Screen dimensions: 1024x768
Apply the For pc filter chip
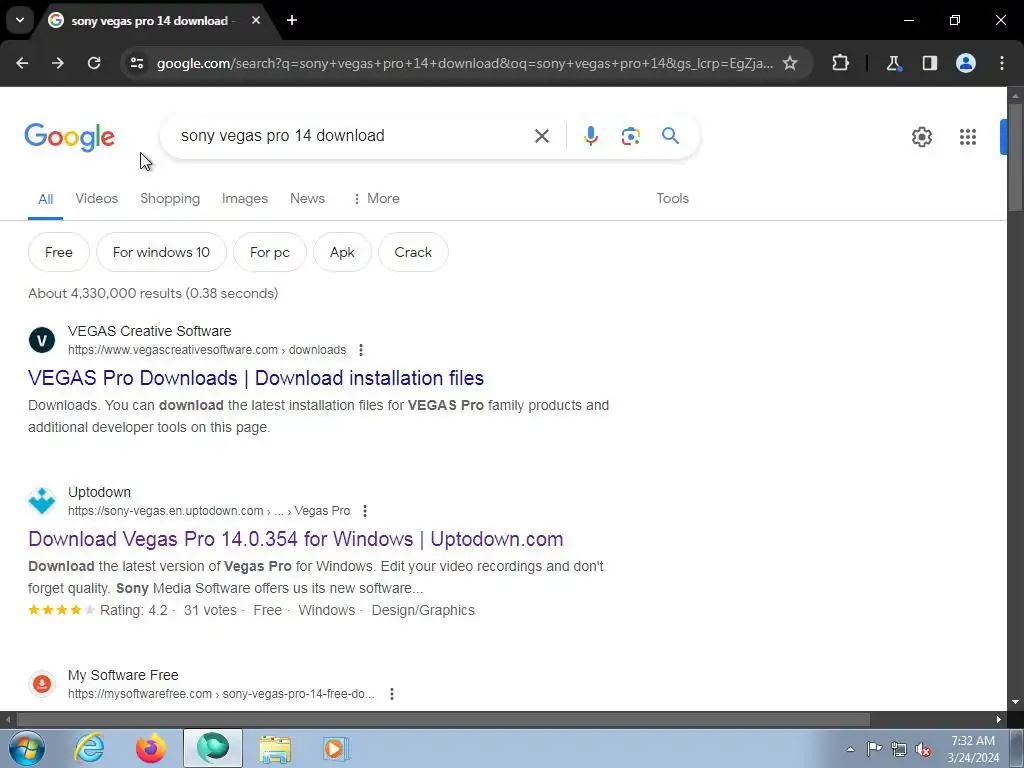click(270, 252)
